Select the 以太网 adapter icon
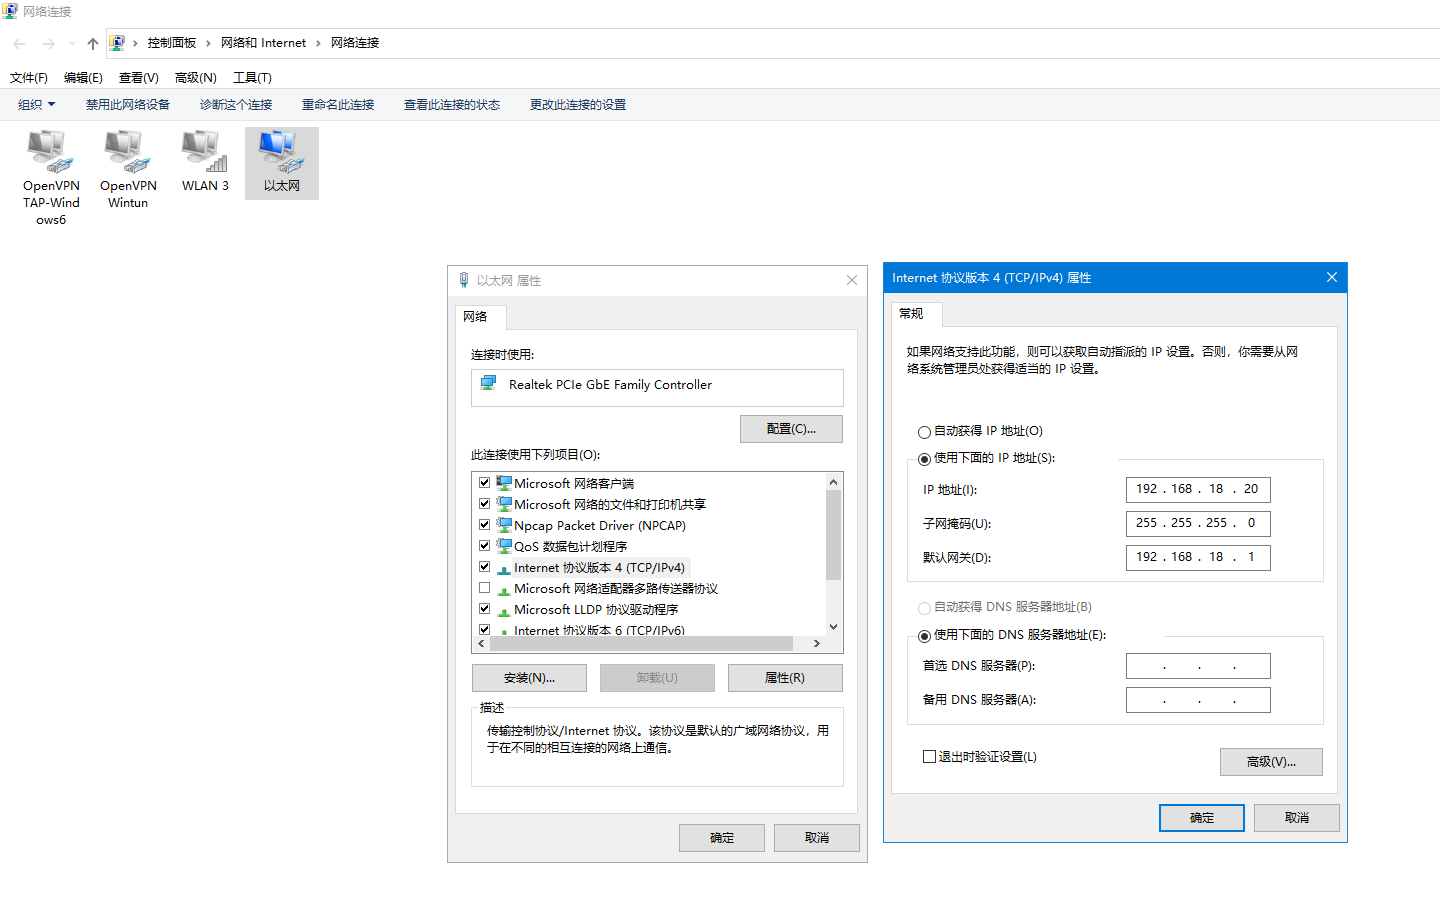Image resolution: width=1440 pixels, height=897 pixels. coord(281,152)
